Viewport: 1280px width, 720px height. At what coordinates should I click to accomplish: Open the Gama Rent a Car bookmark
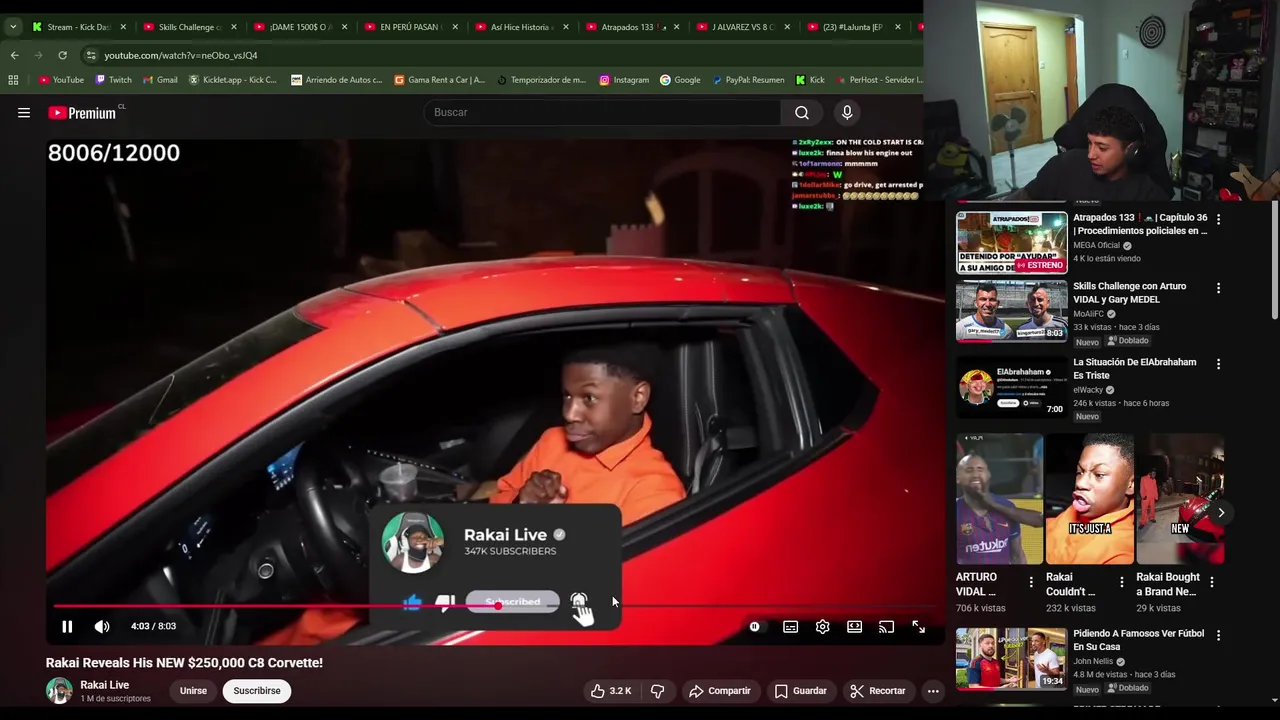(x=440, y=80)
